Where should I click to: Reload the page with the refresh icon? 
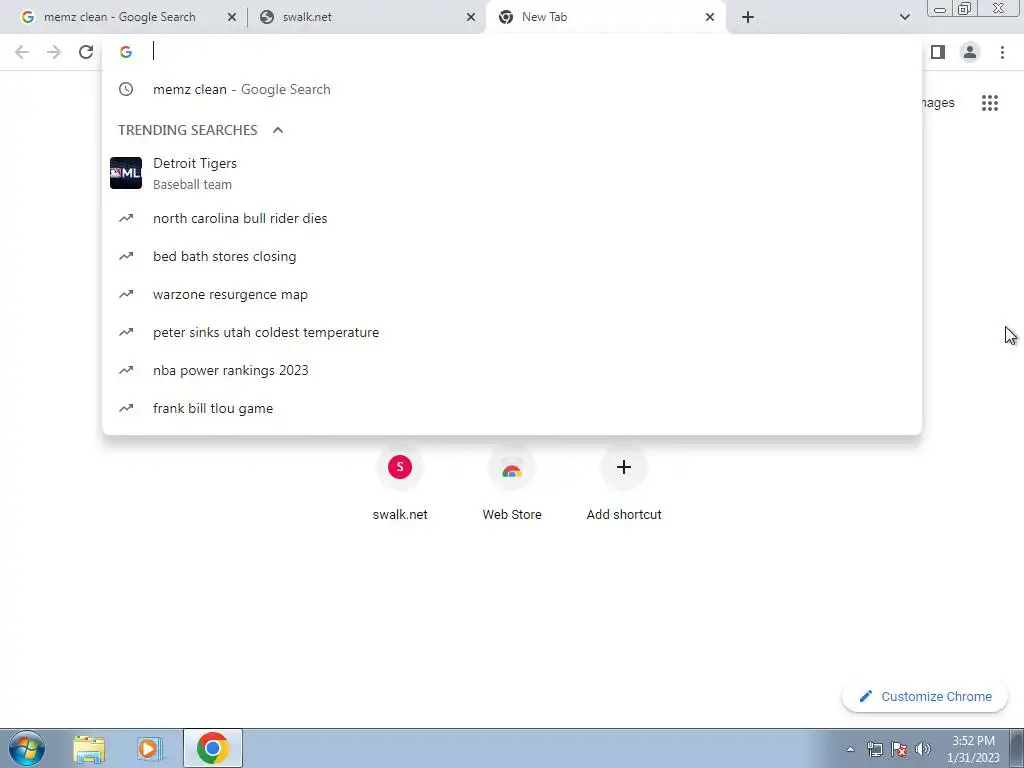(86, 52)
